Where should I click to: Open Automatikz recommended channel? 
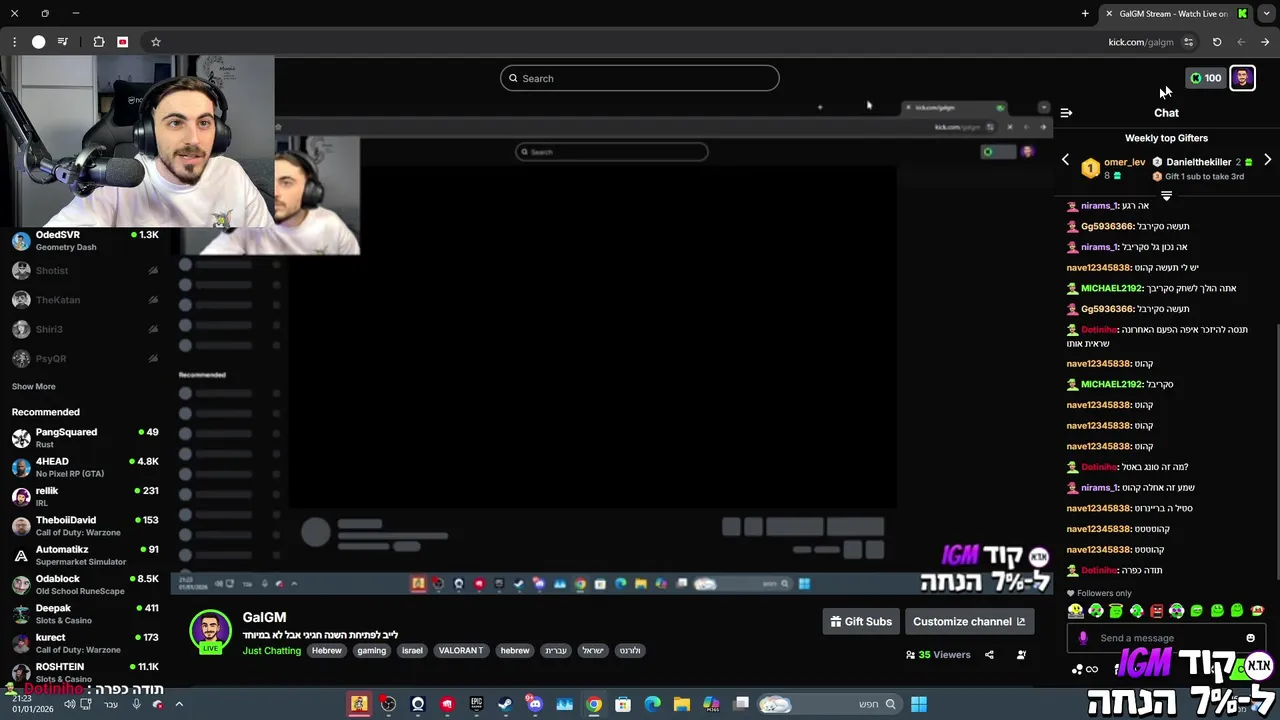pos(85,555)
